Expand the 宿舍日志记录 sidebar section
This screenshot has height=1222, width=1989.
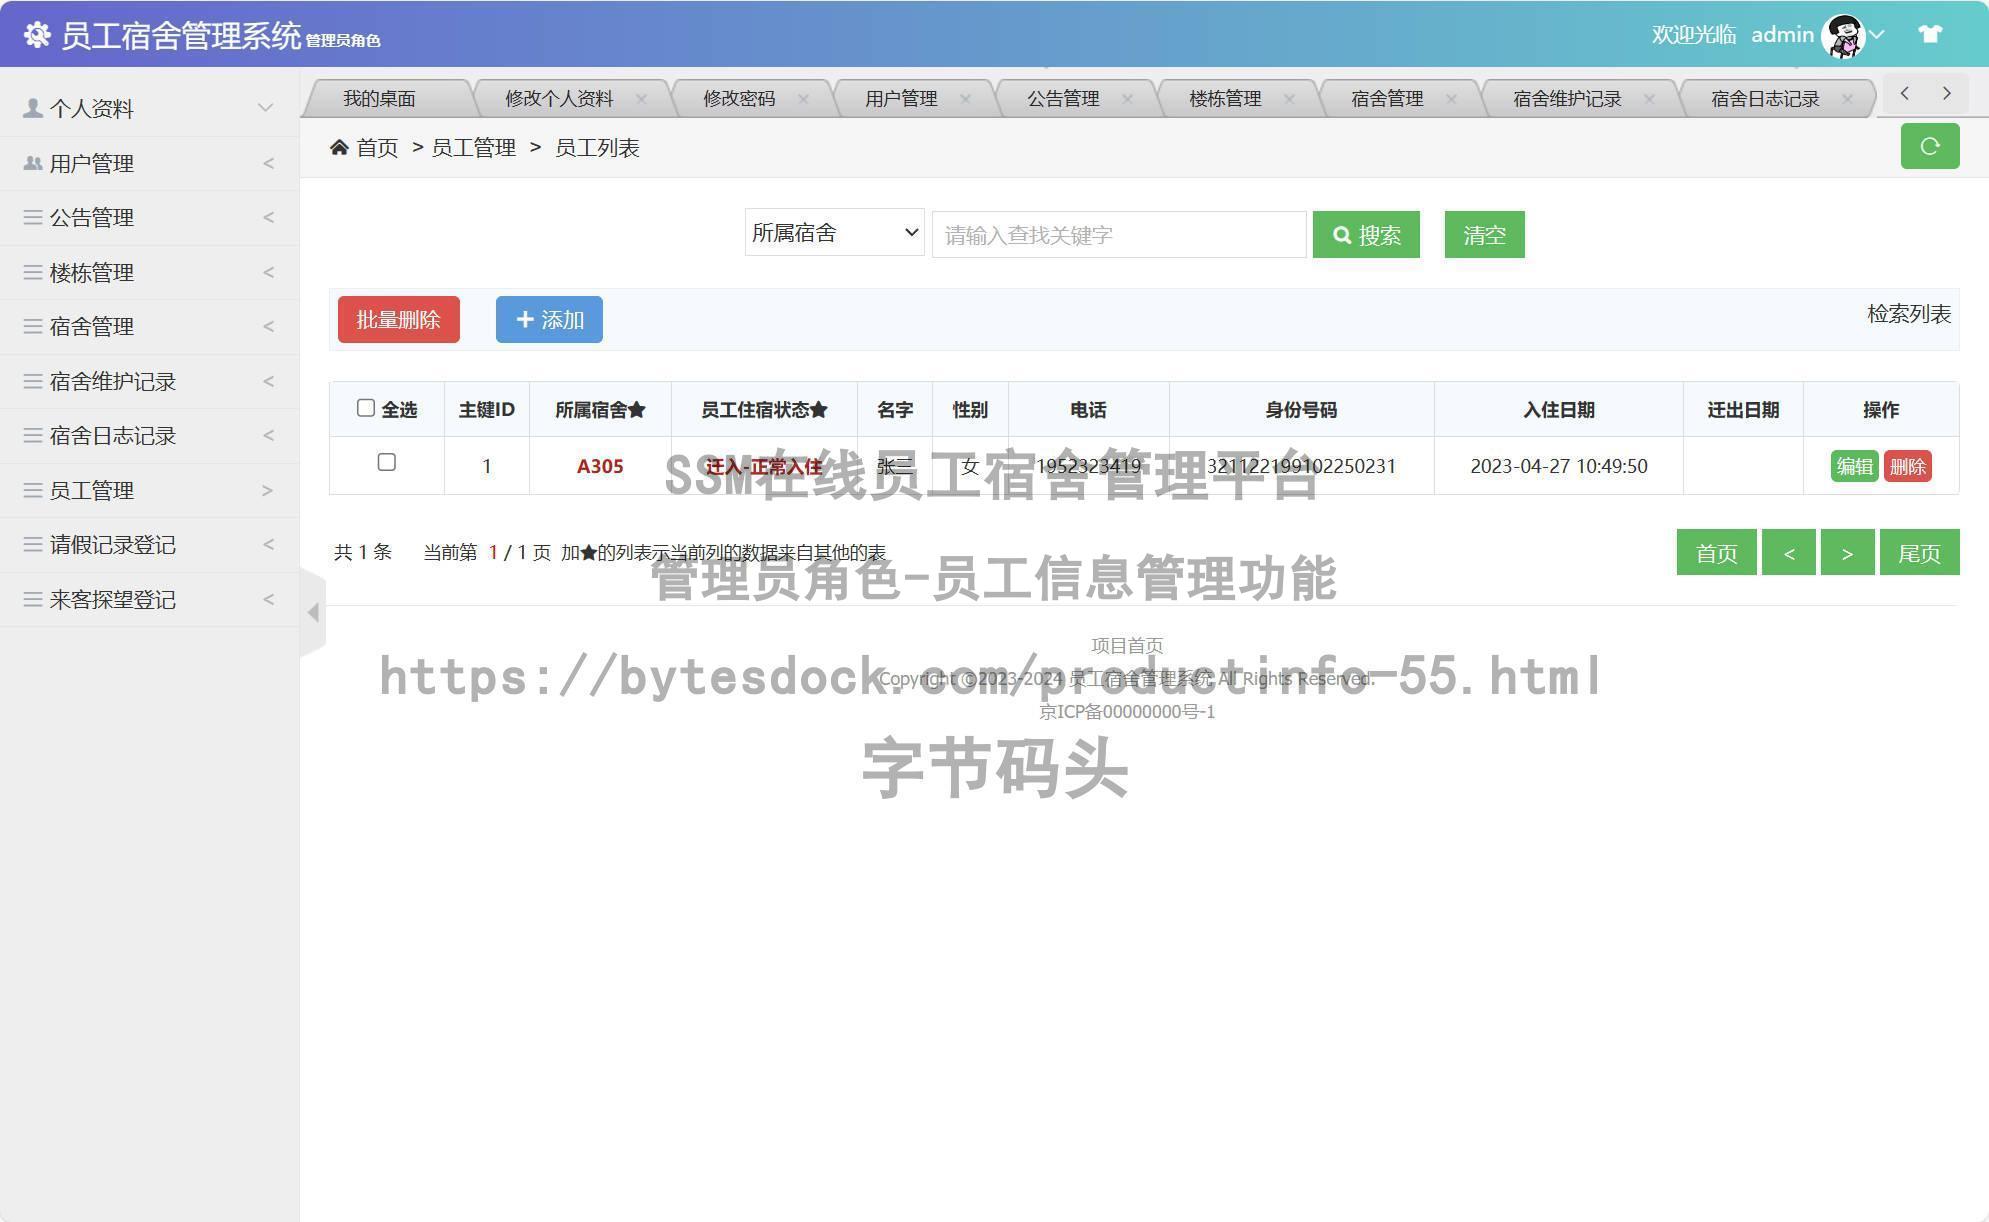pyautogui.click(x=268, y=435)
